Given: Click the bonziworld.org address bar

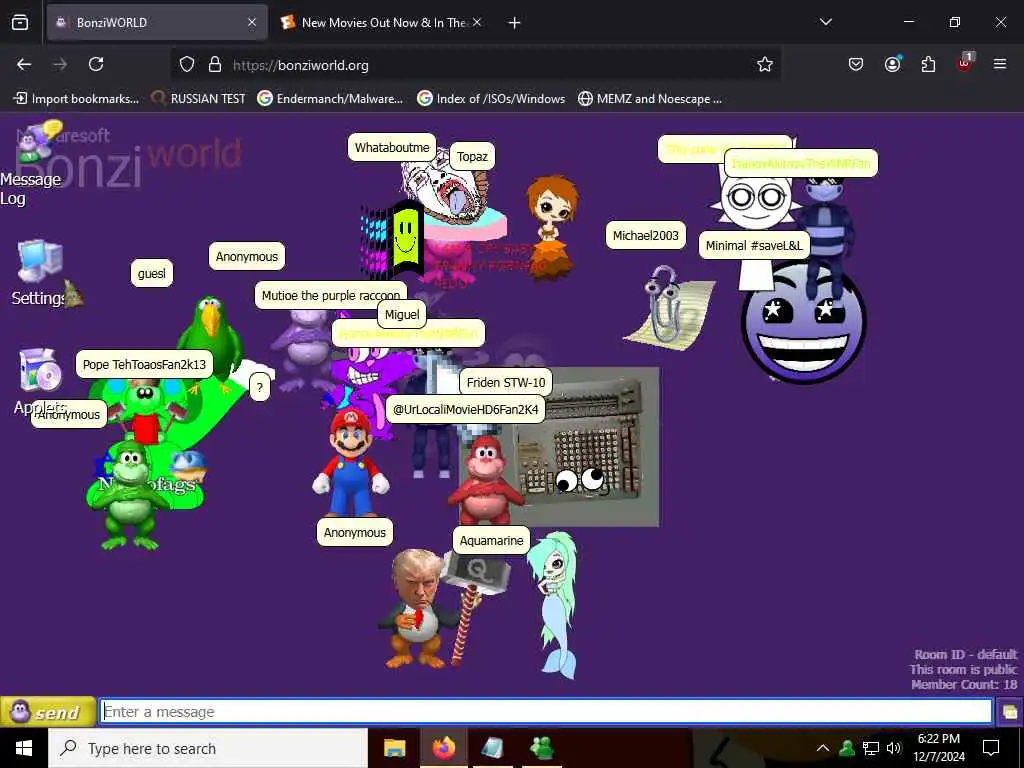Looking at the screenshot, I should (x=475, y=65).
